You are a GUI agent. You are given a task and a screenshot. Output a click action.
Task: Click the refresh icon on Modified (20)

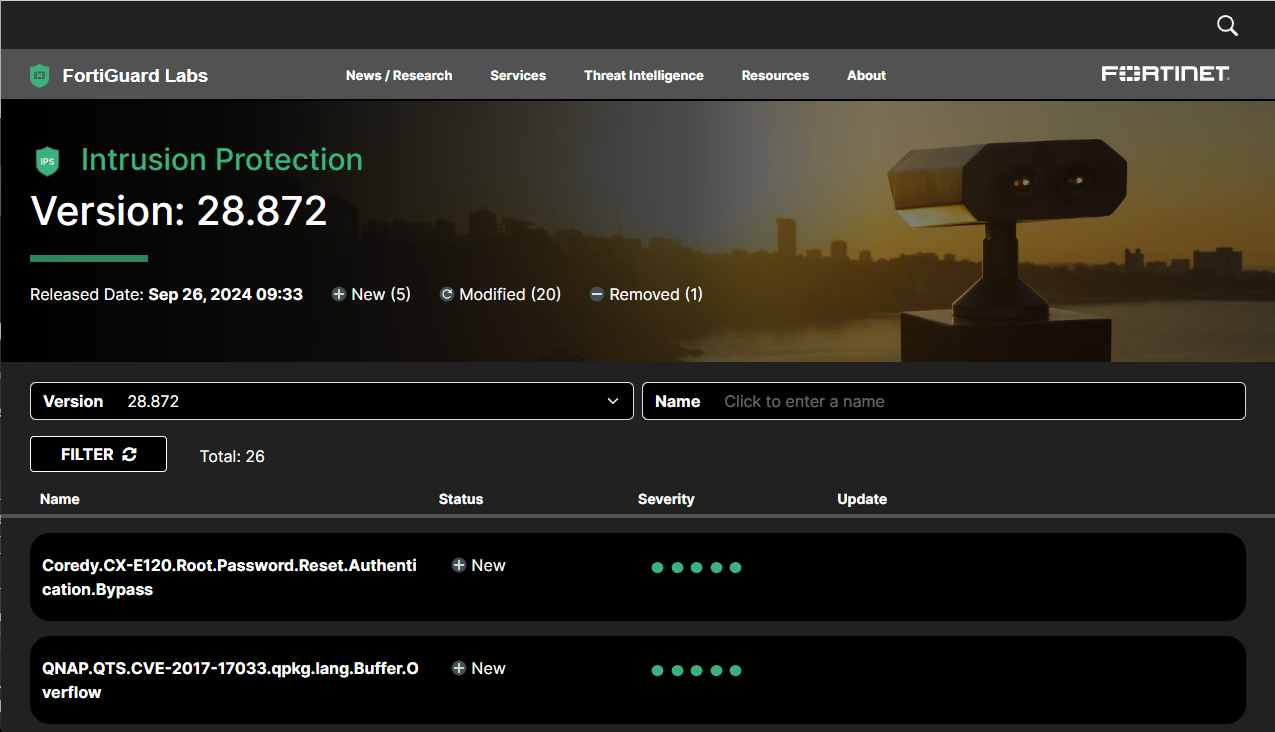point(446,293)
